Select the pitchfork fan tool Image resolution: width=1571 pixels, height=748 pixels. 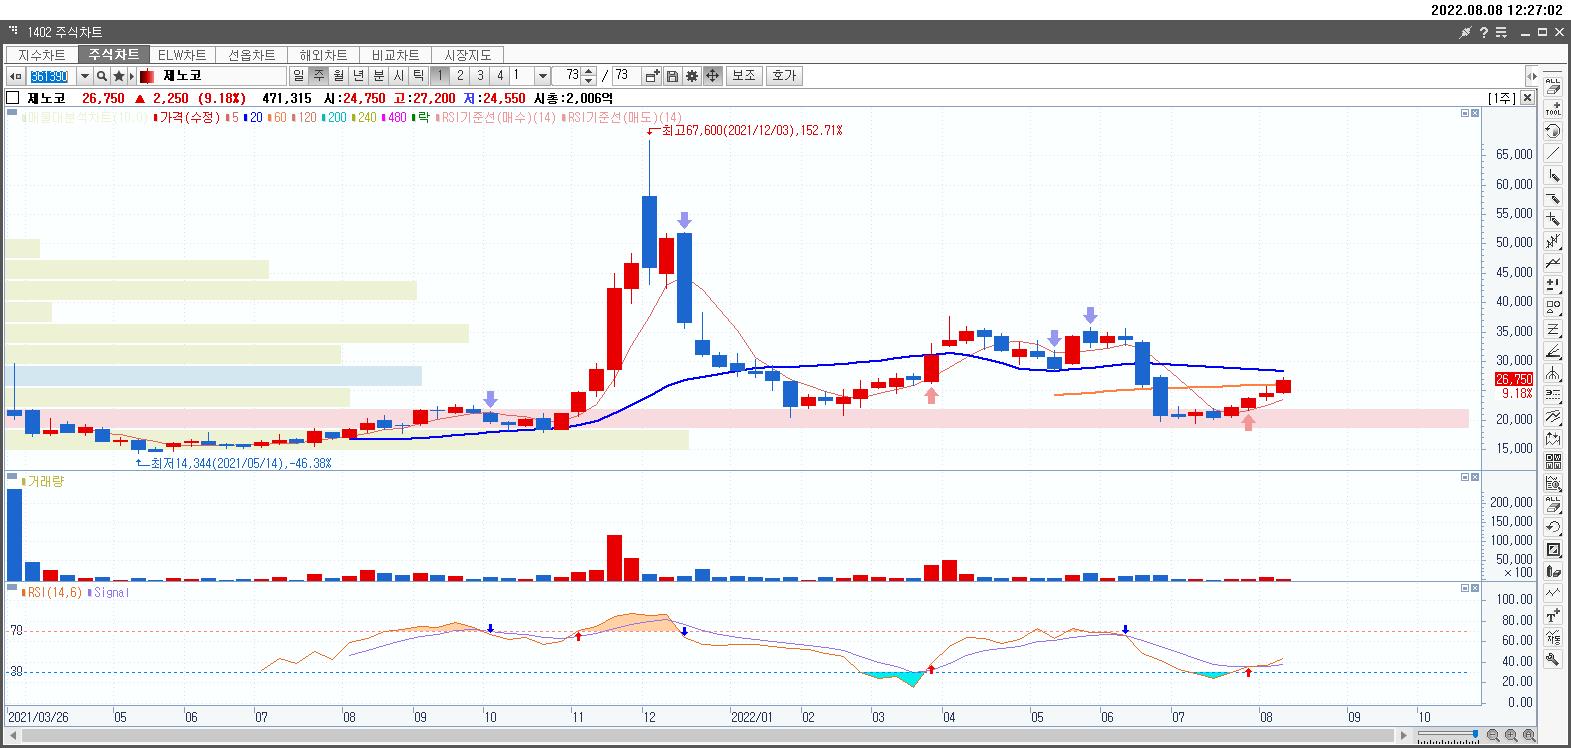pos(1553,372)
